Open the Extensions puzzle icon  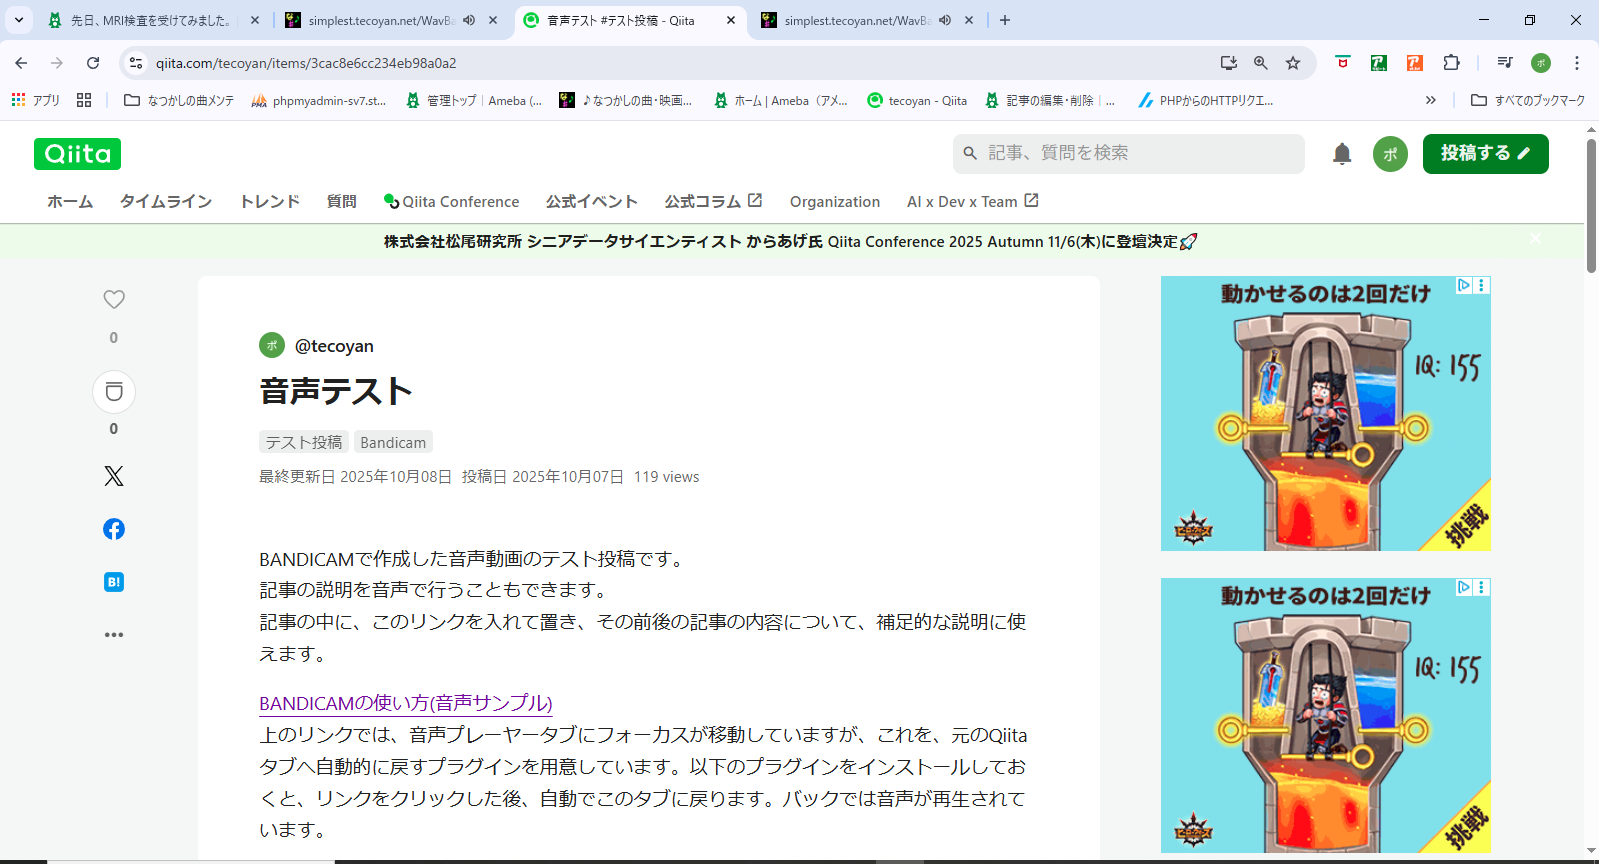coord(1451,63)
